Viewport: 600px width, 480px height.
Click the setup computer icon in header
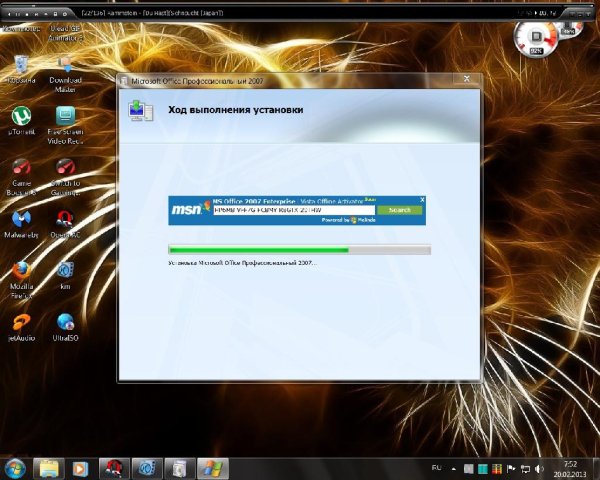click(x=141, y=111)
